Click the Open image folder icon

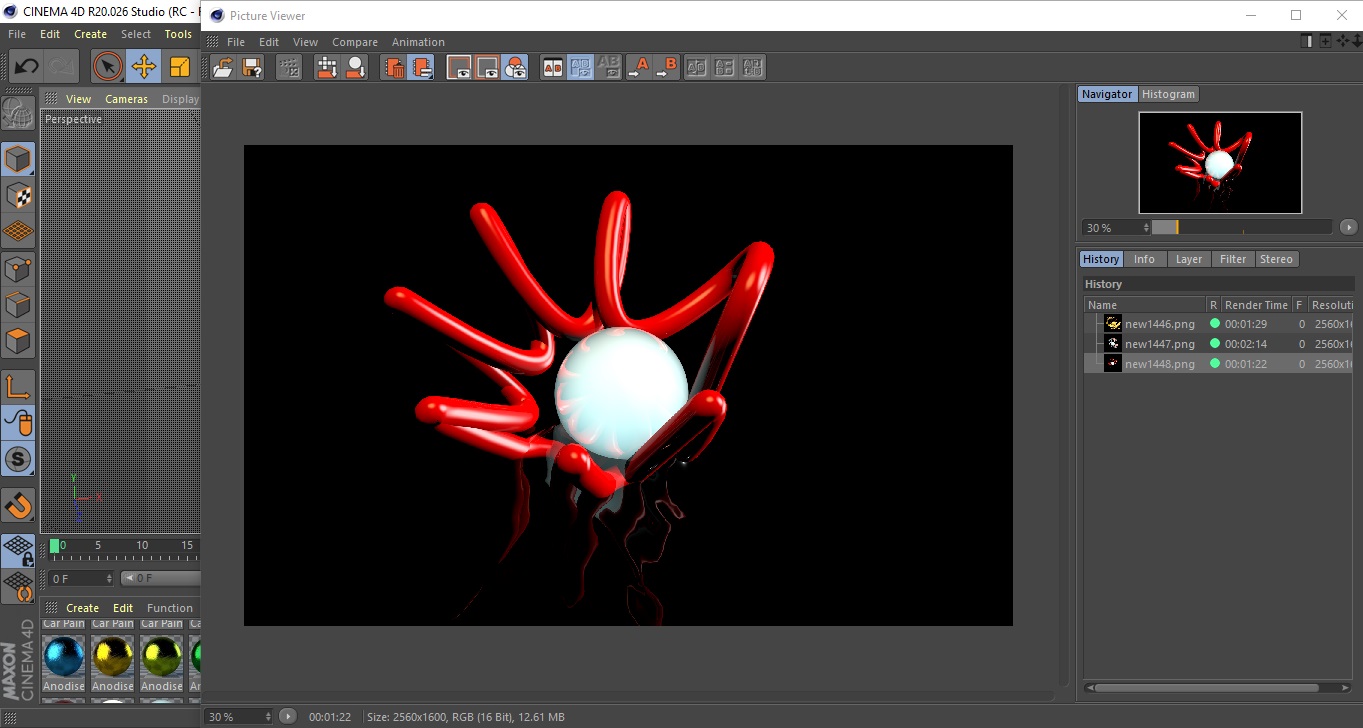[224, 67]
